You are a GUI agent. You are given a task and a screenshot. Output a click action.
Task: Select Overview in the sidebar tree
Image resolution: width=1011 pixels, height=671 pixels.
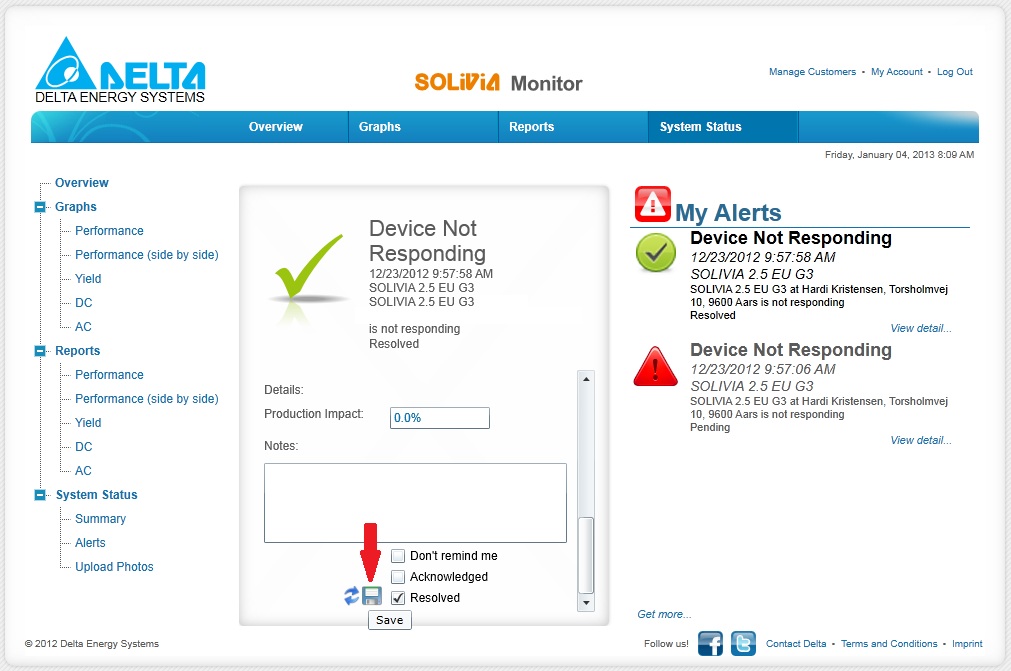point(82,182)
